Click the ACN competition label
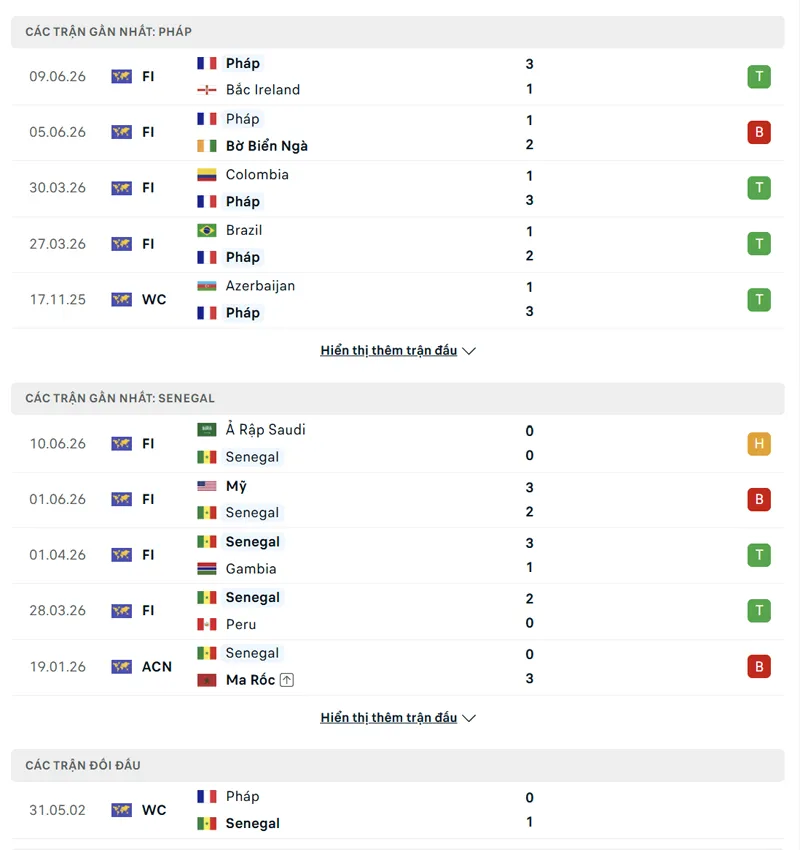The width and height of the screenshot is (800, 850). (157, 667)
